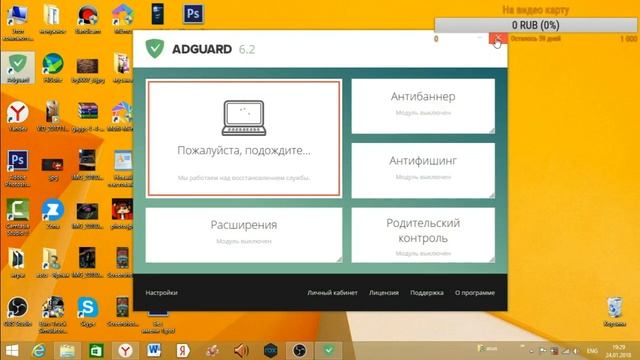The image size is (640, 360).
Task: Select the Adobe Photoshop desktop shortcut
Action: point(18,168)
